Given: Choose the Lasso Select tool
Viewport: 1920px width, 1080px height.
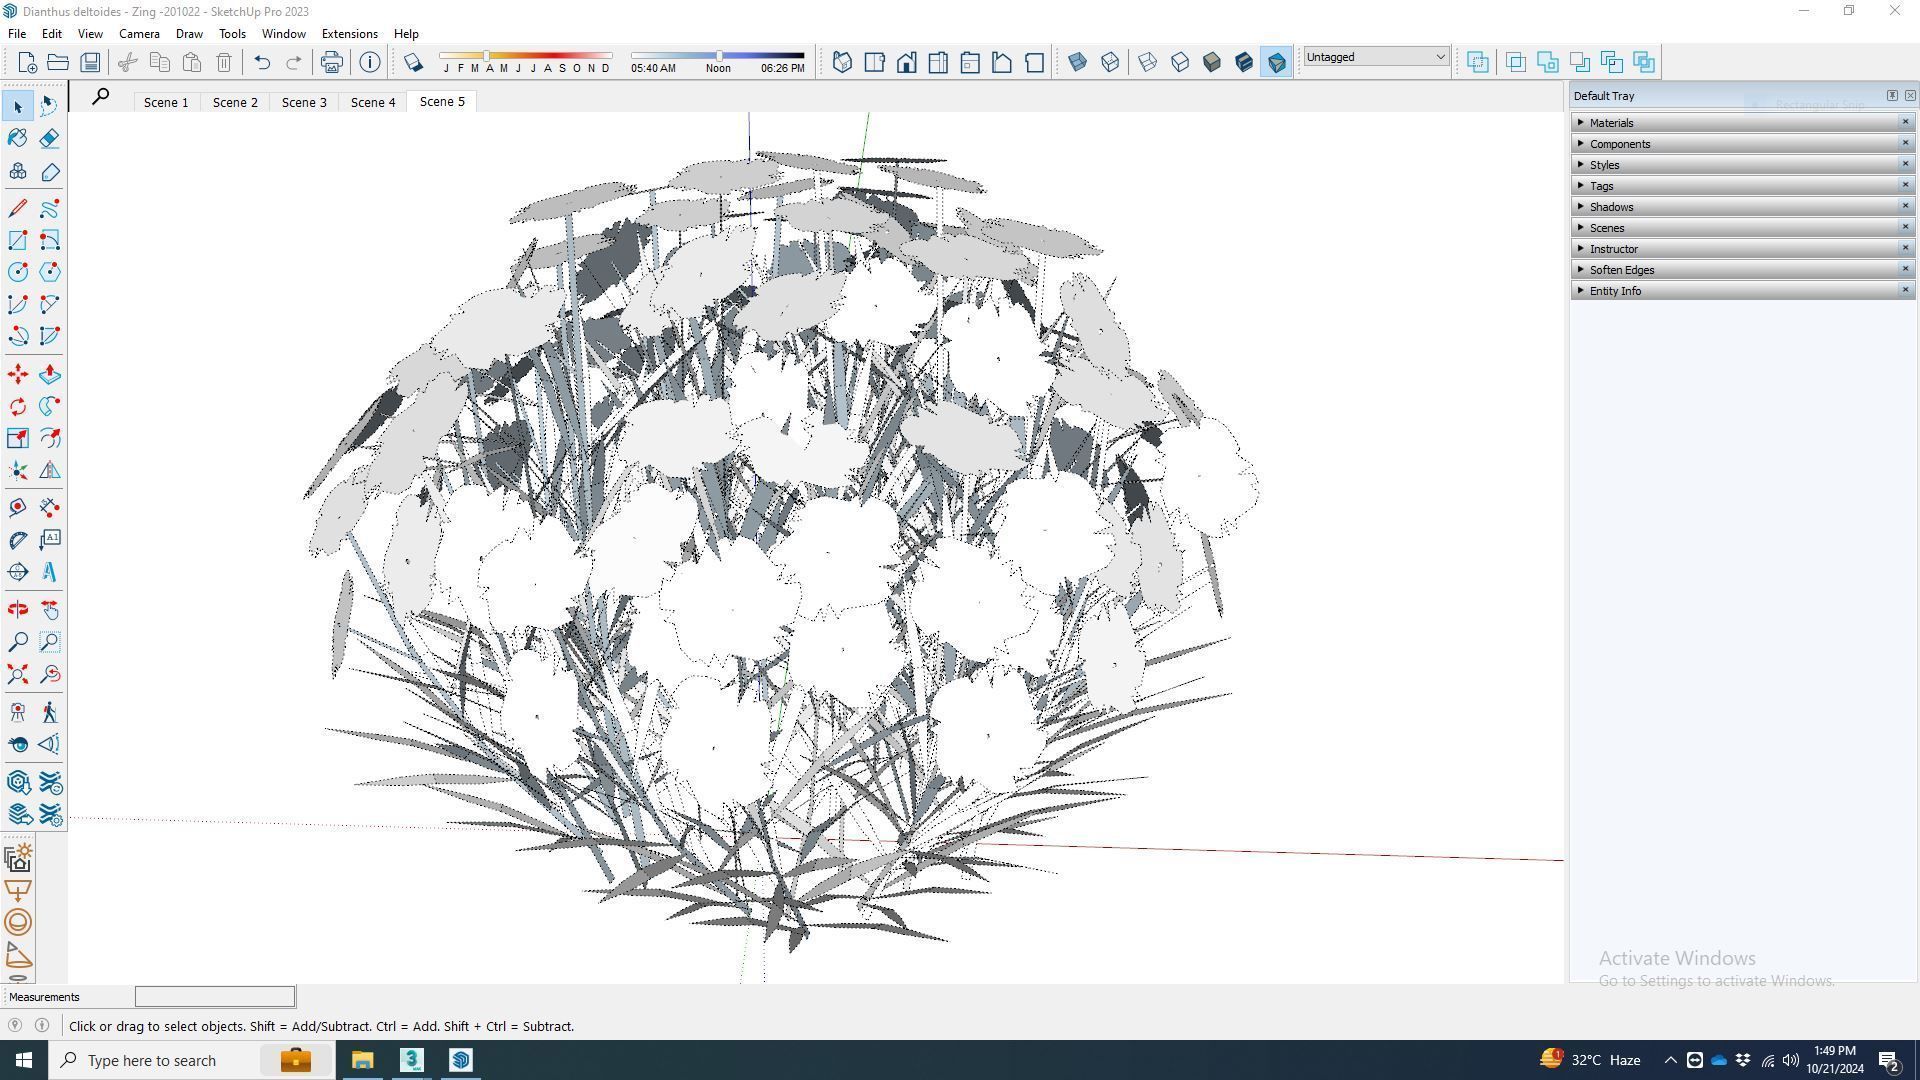Looking at the screenshot, I should tap(50, 106).
